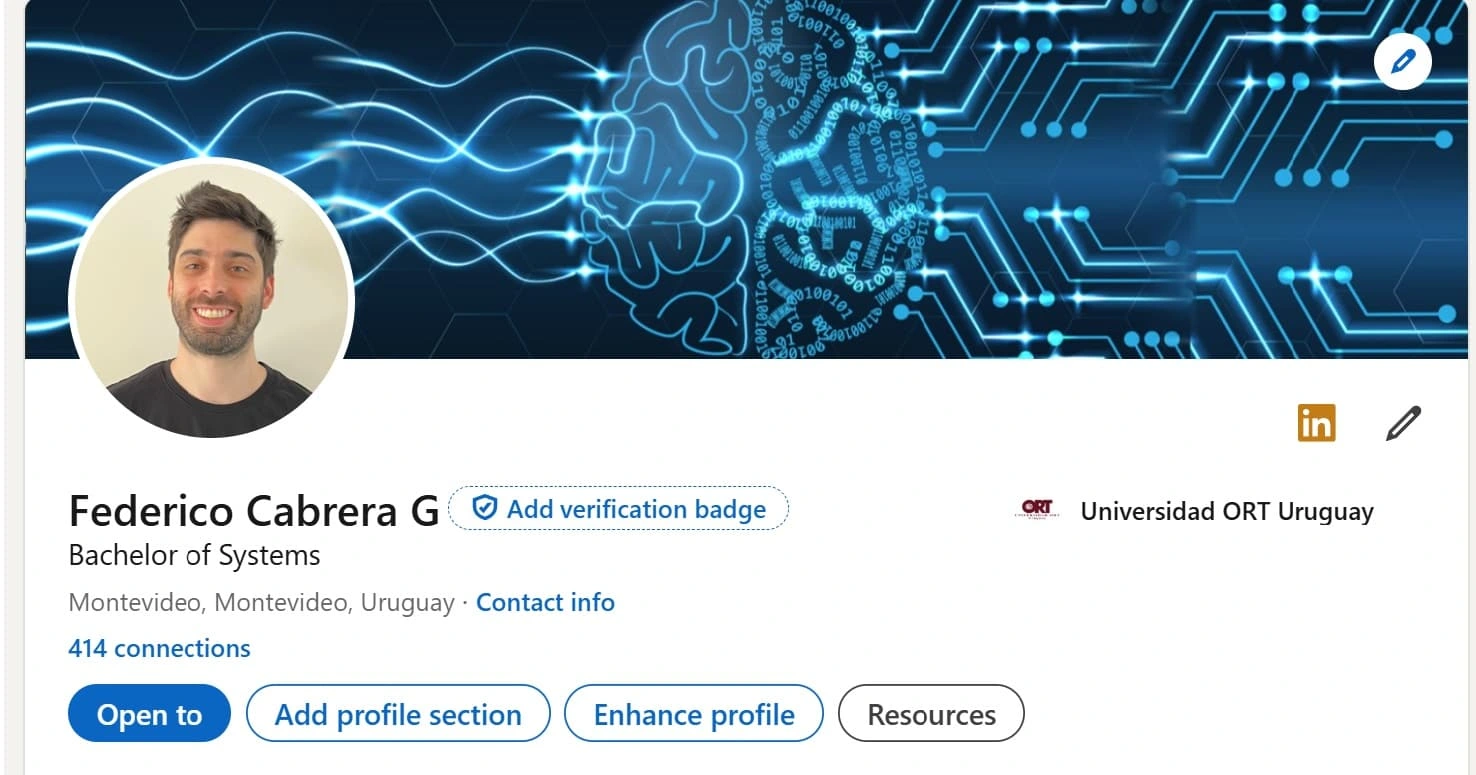The width and height of the screenshot is (1476, 775).
Task: Click the name Federico Cabrera G
Action: pos(254,511)
